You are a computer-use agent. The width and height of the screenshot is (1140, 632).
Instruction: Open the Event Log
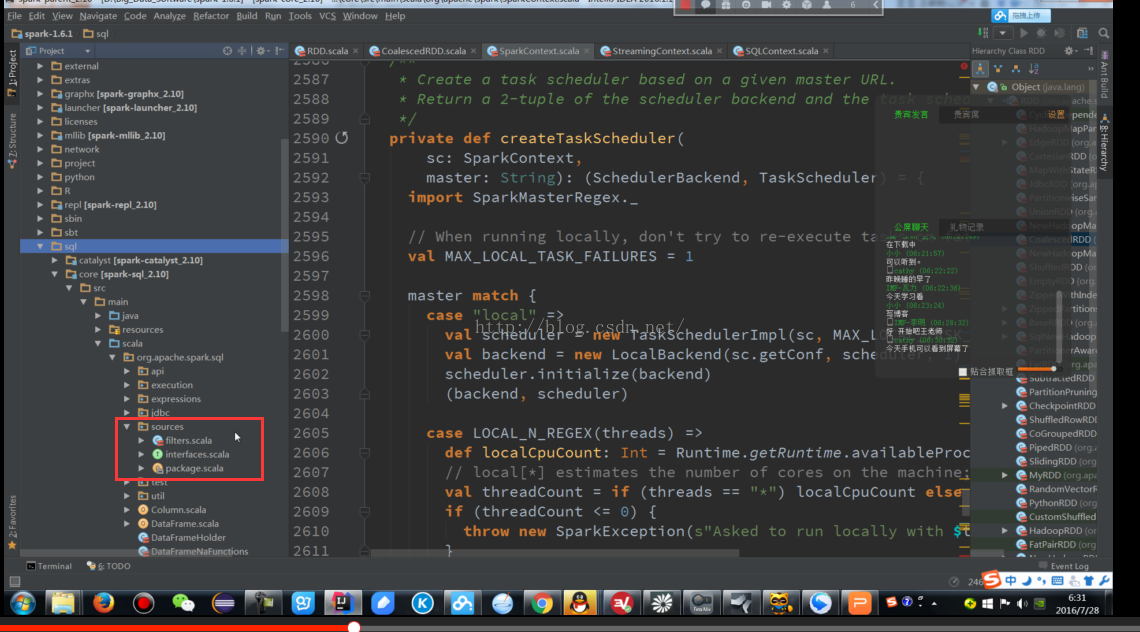click(1064, 566)
